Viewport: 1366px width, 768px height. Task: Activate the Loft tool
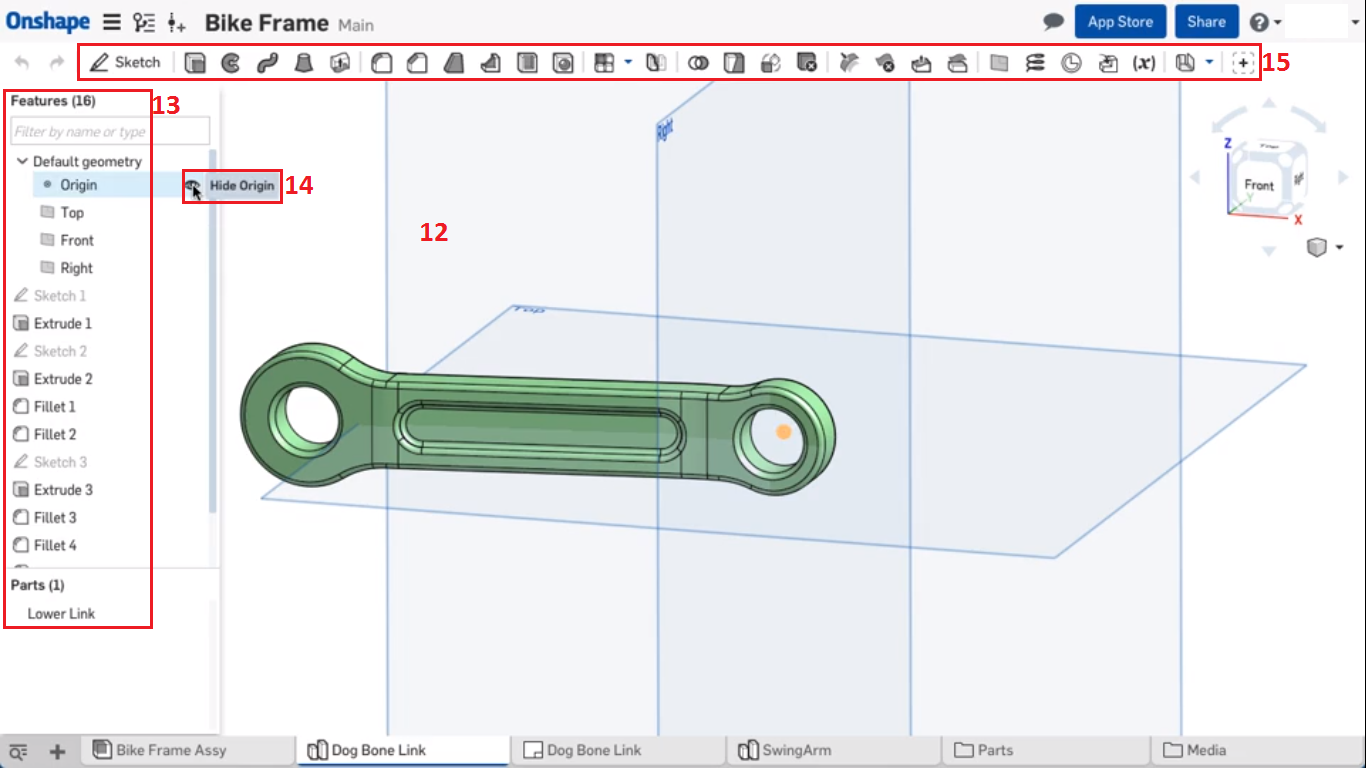tap(303, 63)
